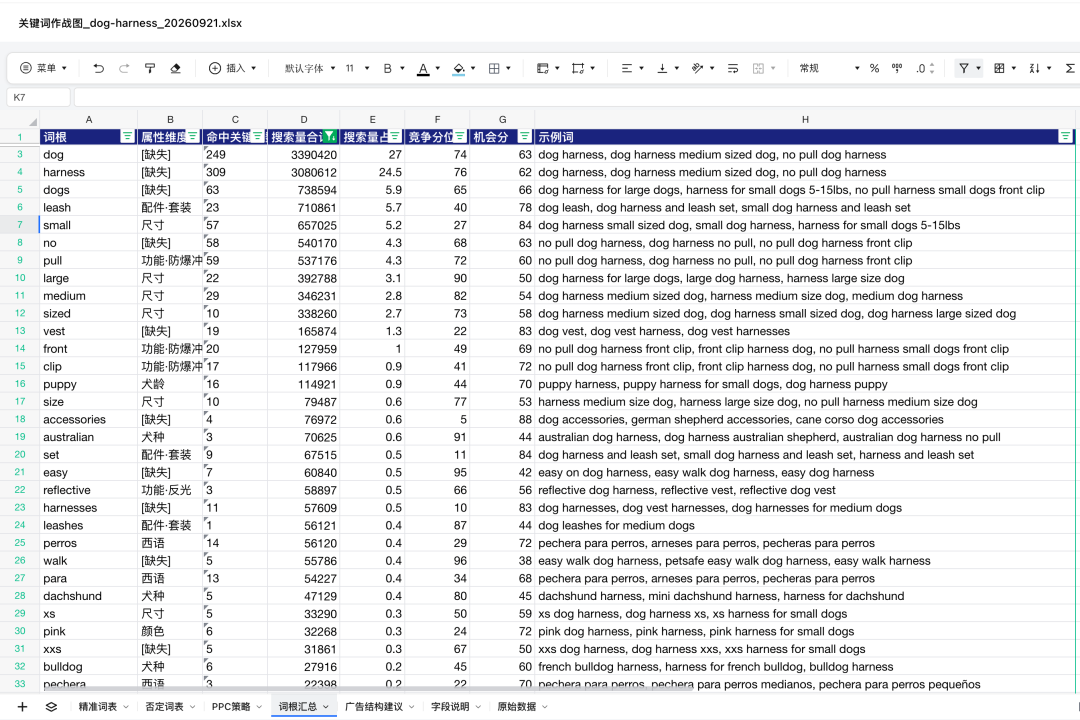Image resolution: width=1080 pixels, height=720 pixels.
Task: Toggle text wrapping in cells
Action: [733, 68]
